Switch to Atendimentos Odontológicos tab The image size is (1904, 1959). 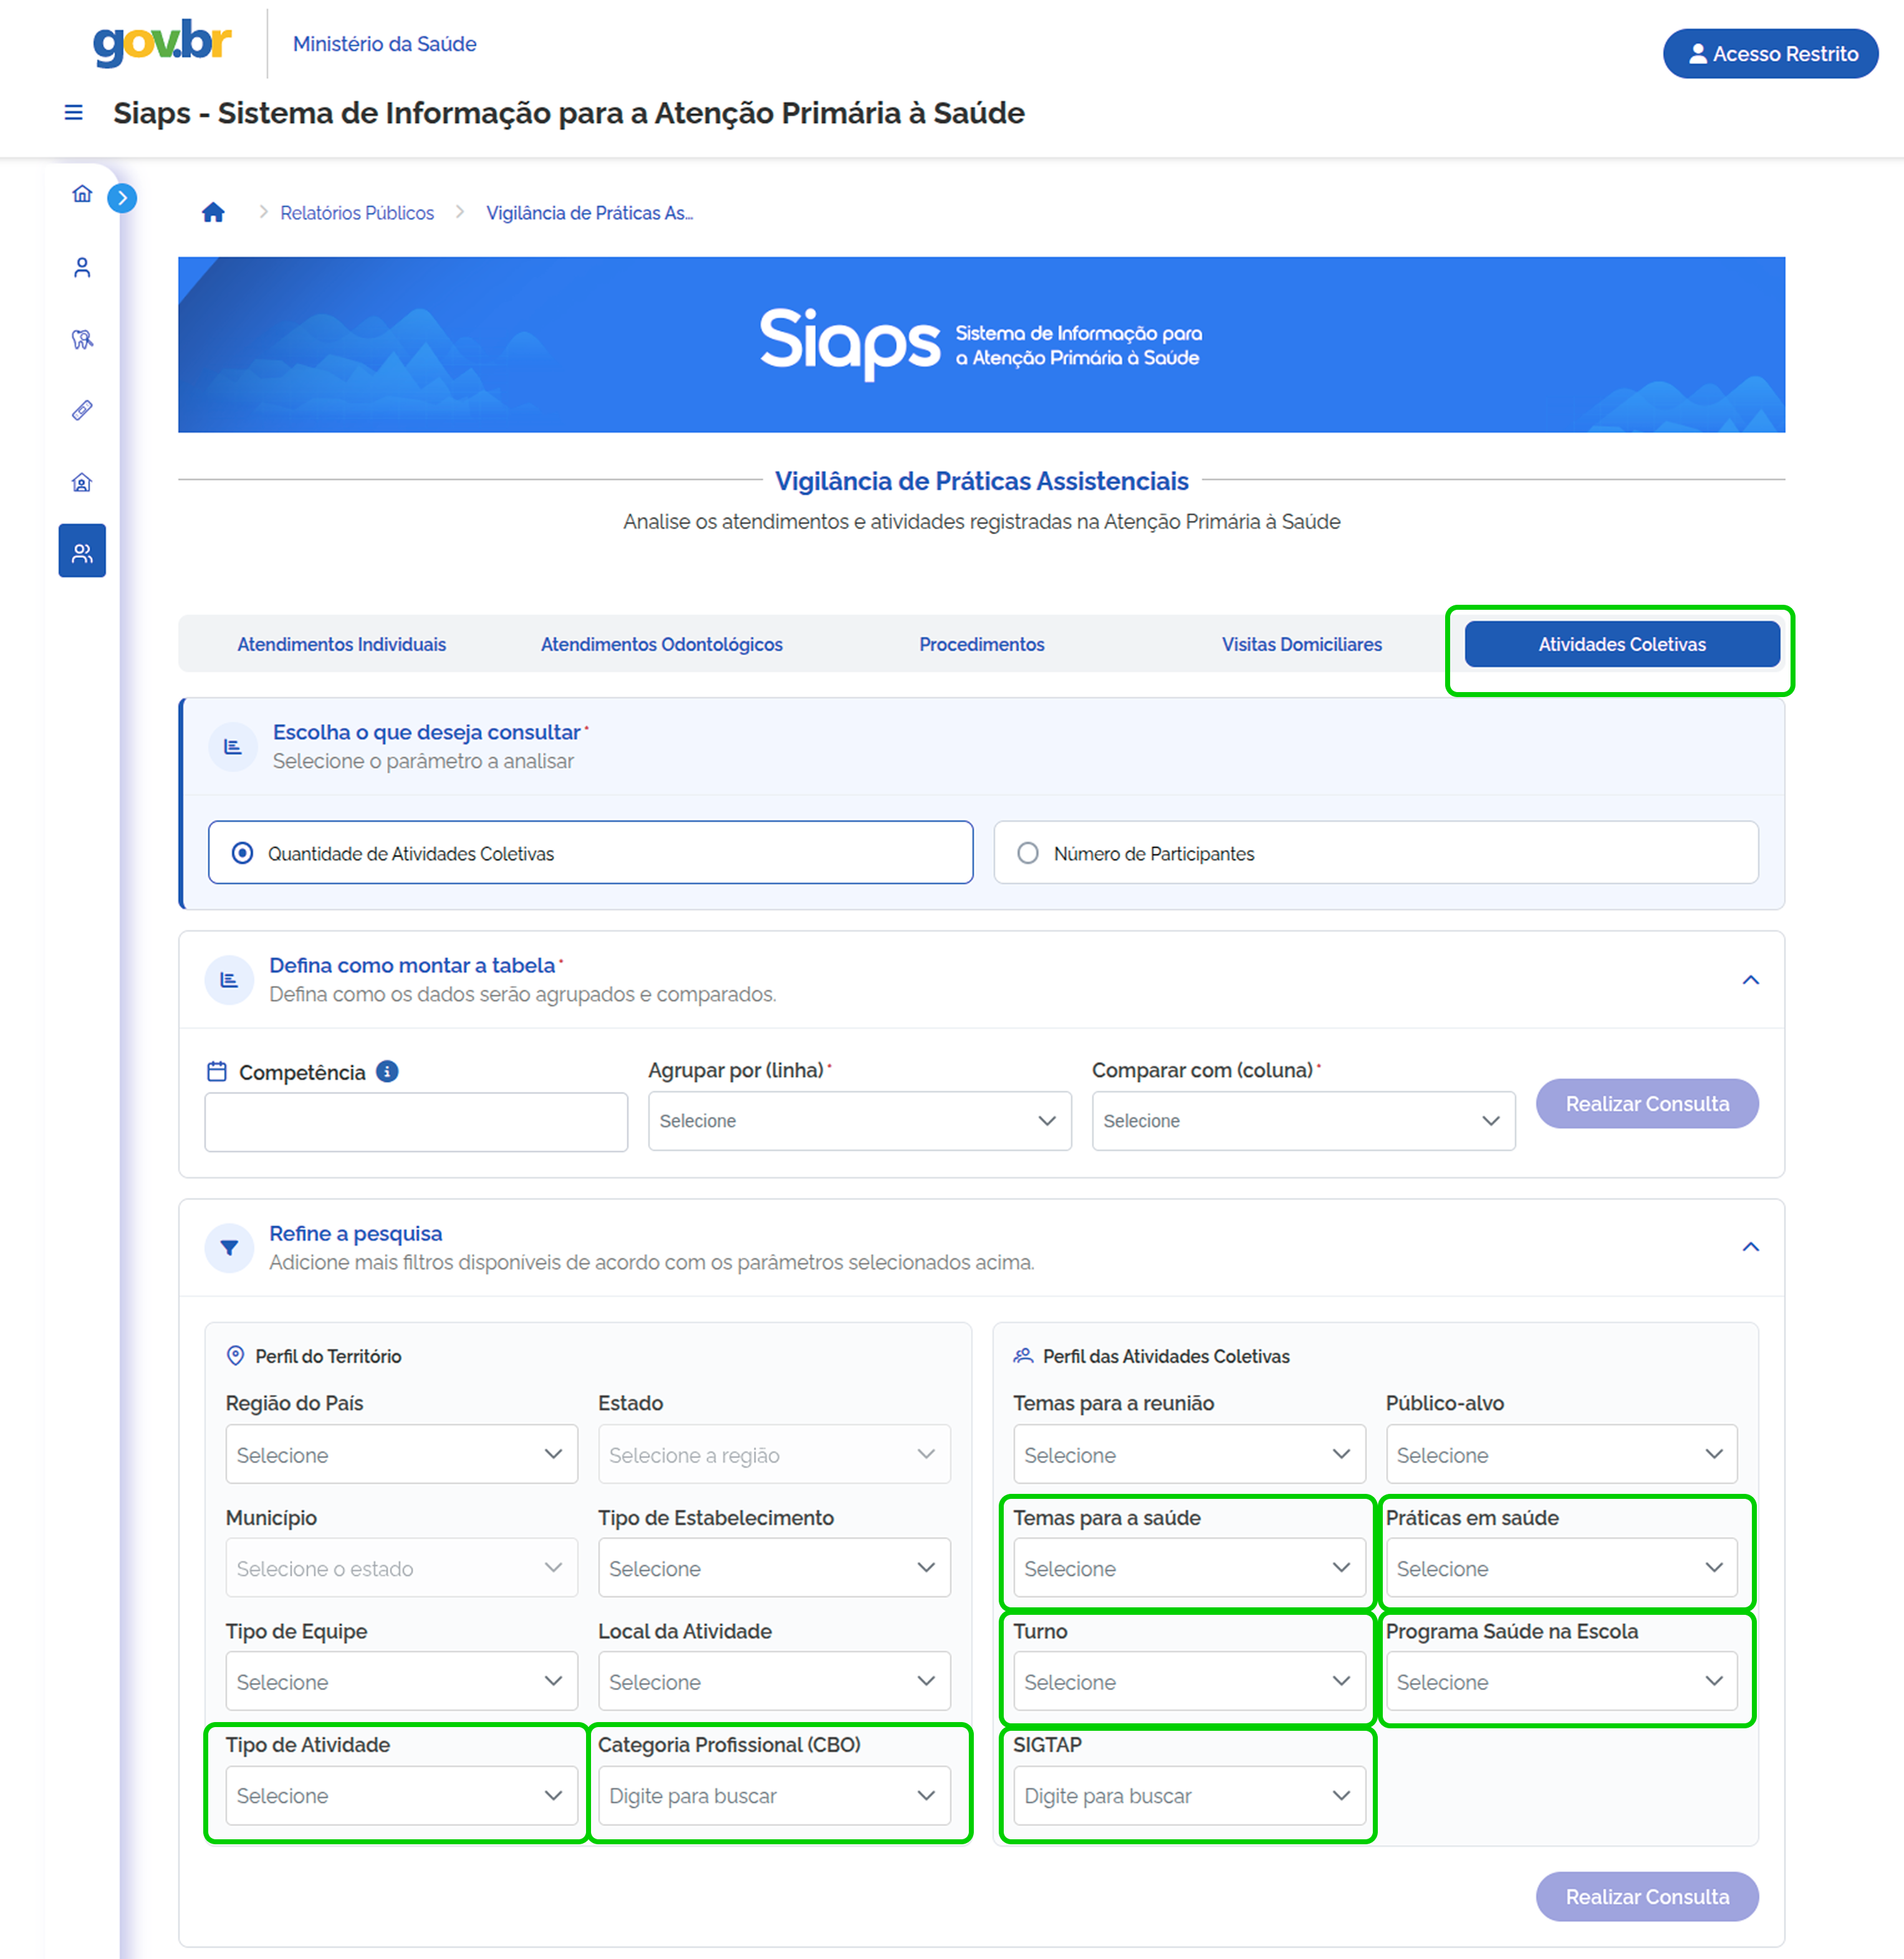pyautogui.click(x=661, y=644)
